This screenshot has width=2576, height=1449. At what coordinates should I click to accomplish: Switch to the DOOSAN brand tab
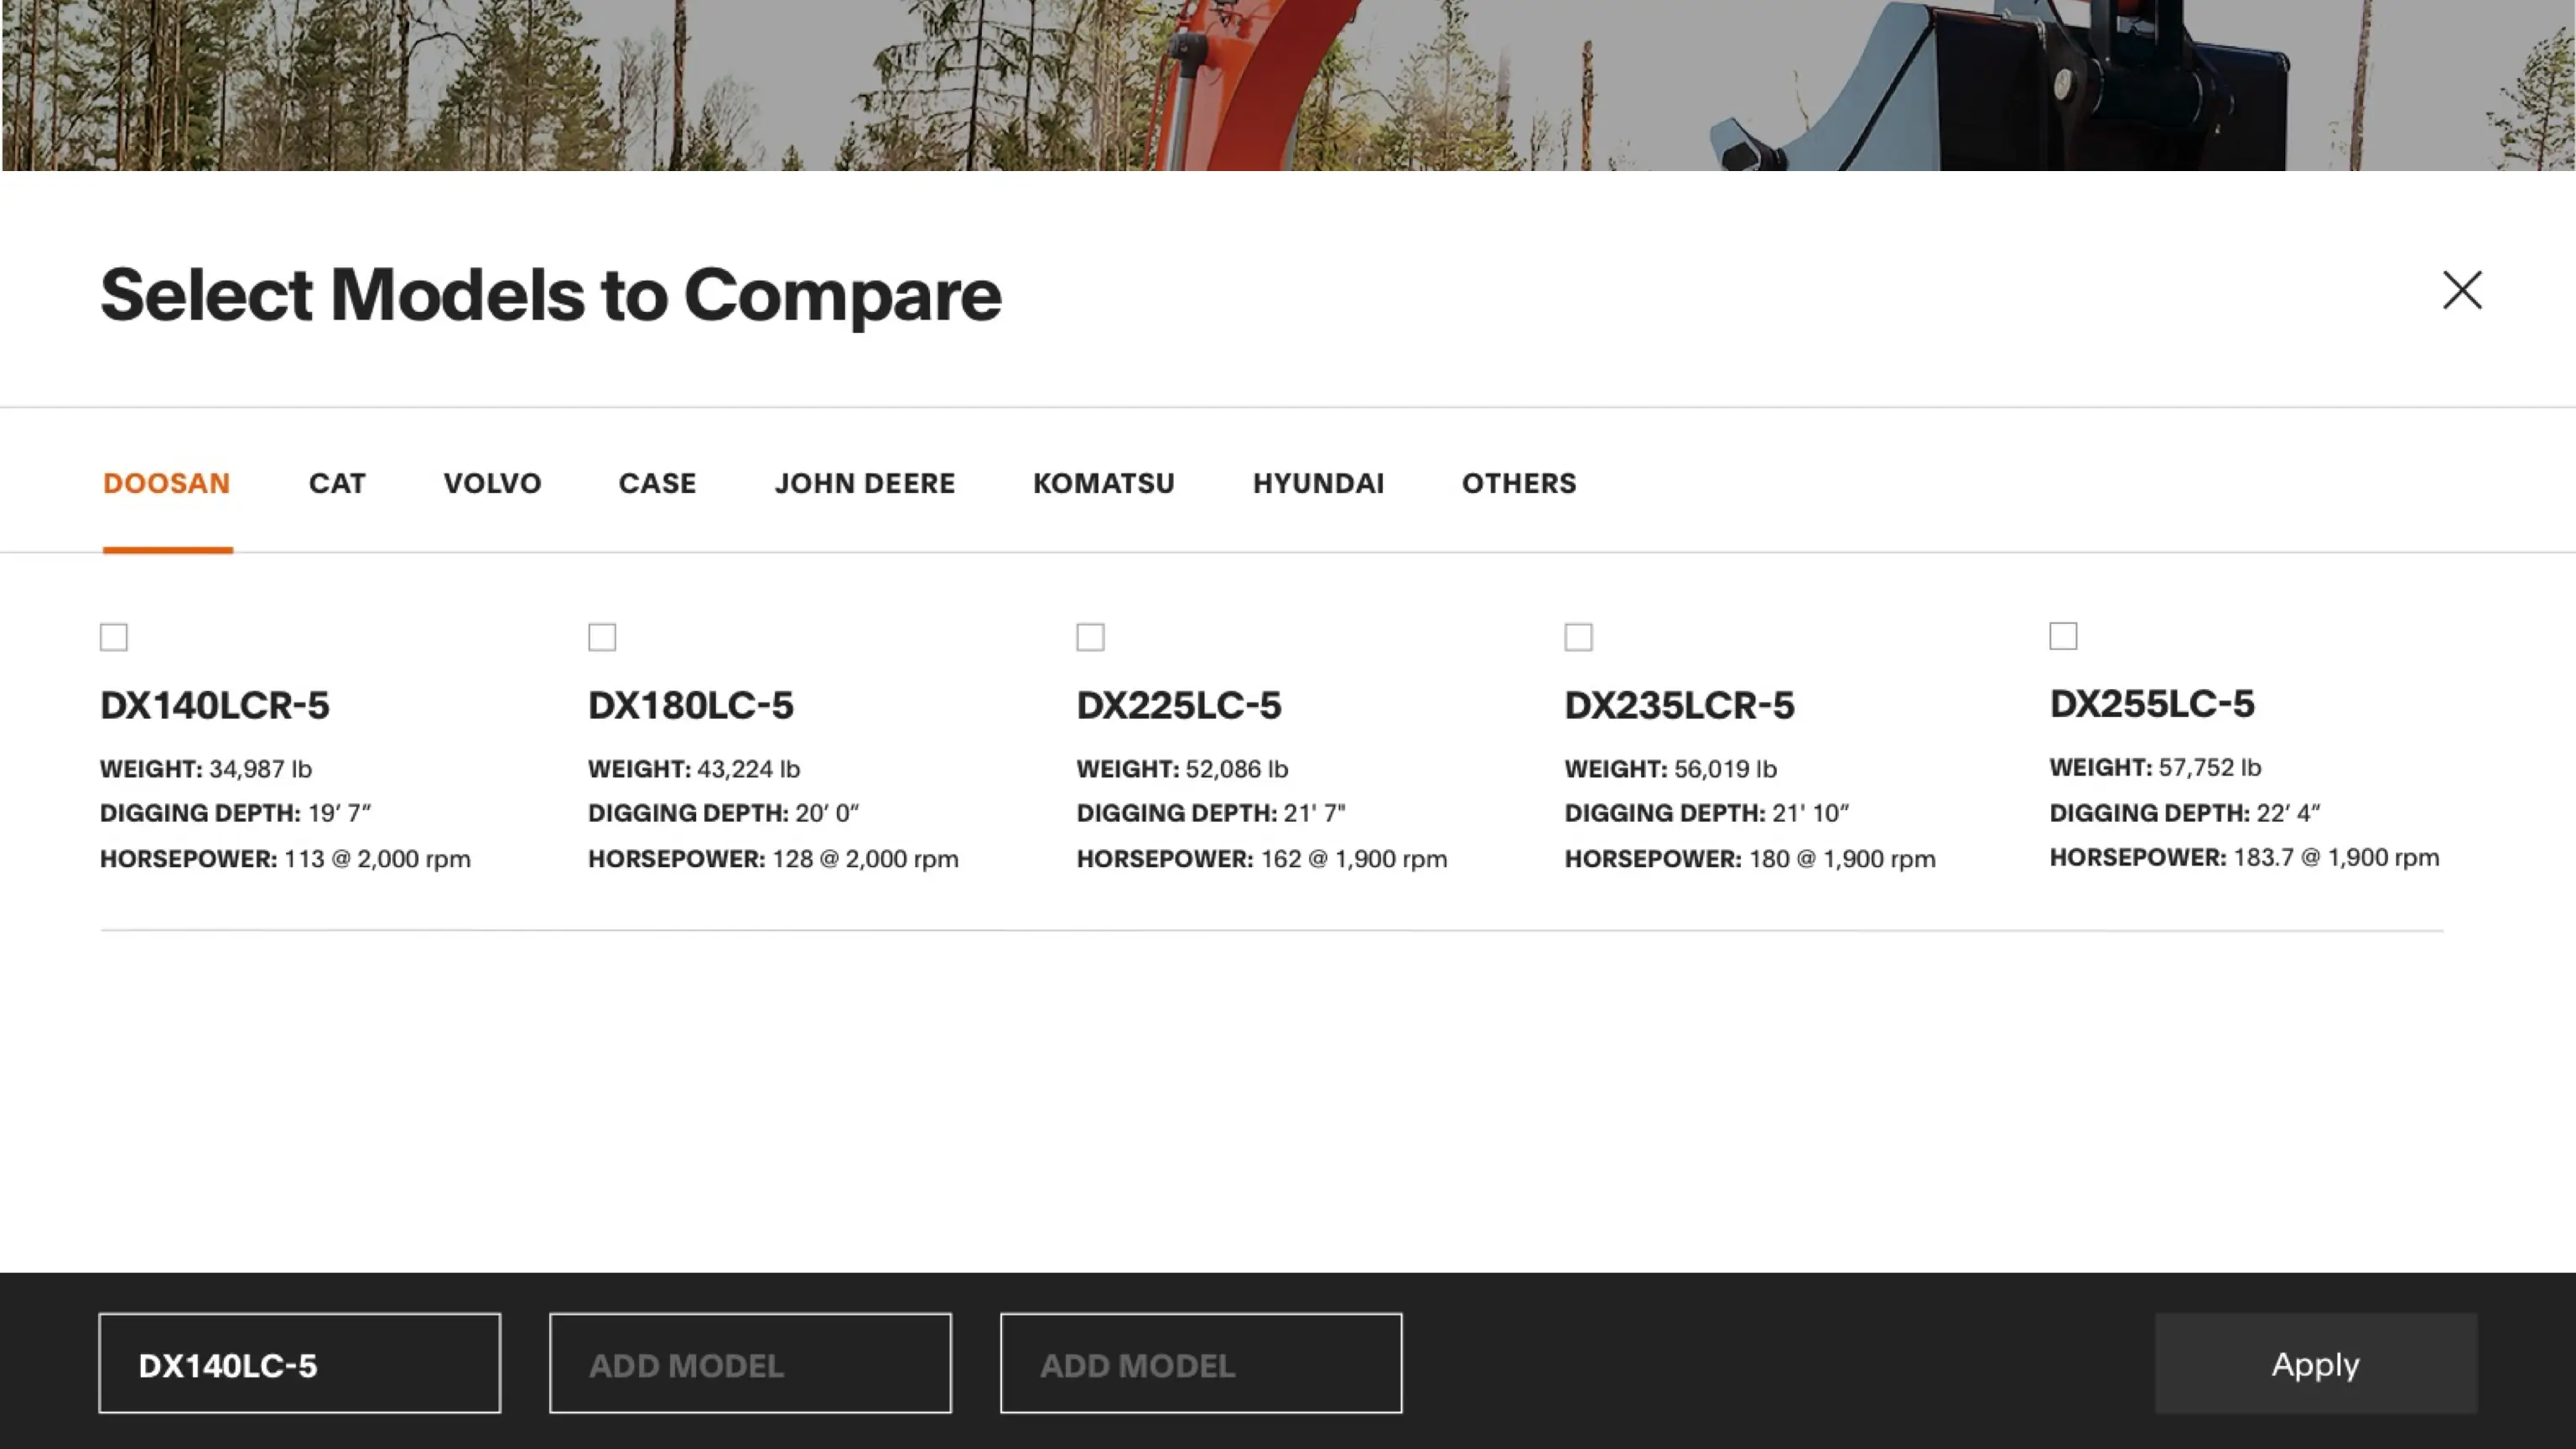point(167,483)
